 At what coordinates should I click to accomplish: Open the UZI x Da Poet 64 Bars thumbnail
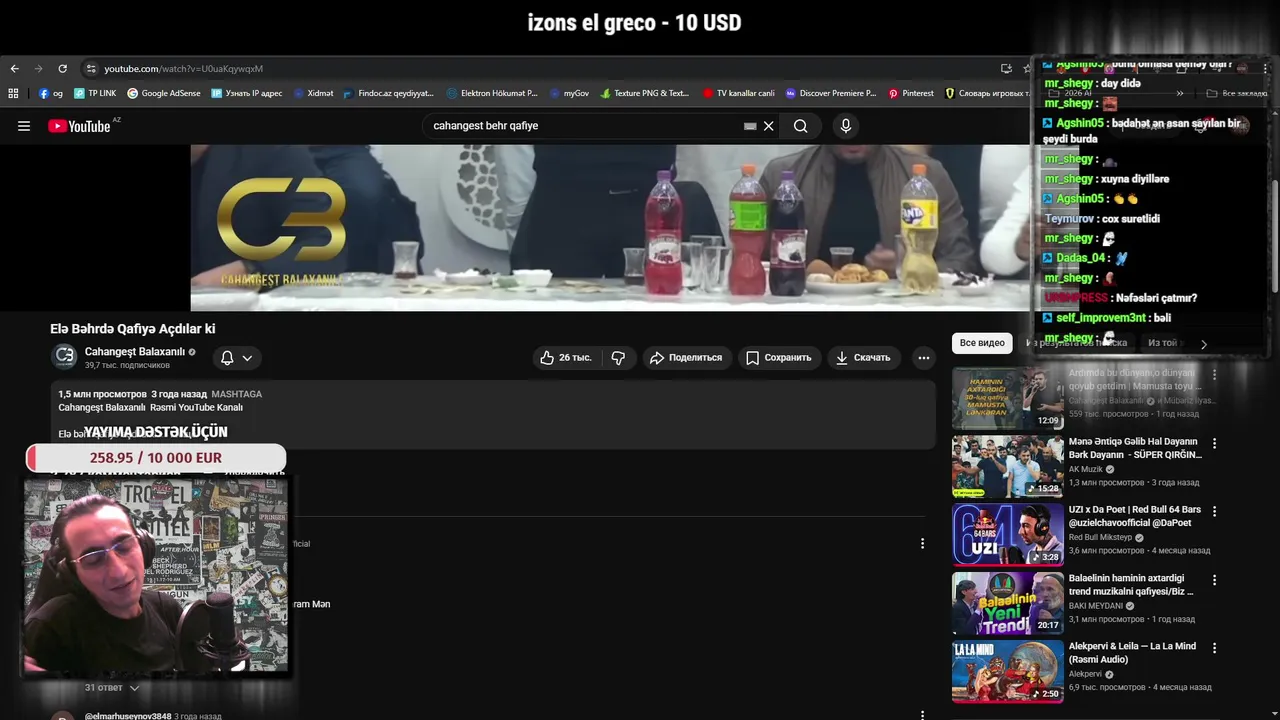pos(1007,534)
